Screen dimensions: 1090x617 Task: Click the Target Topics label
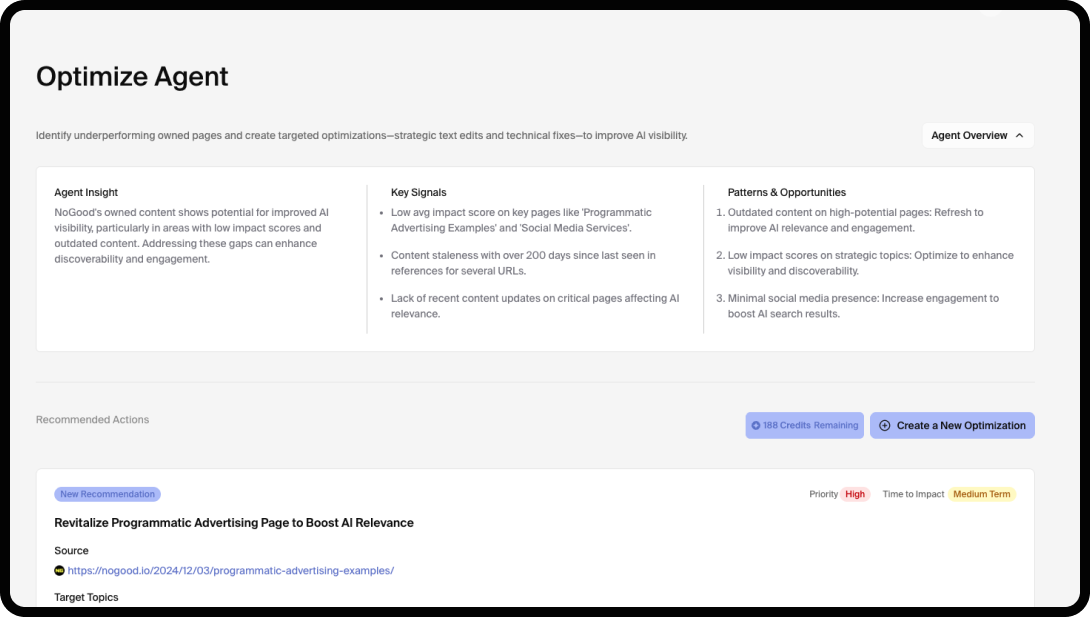coord(86,597)
